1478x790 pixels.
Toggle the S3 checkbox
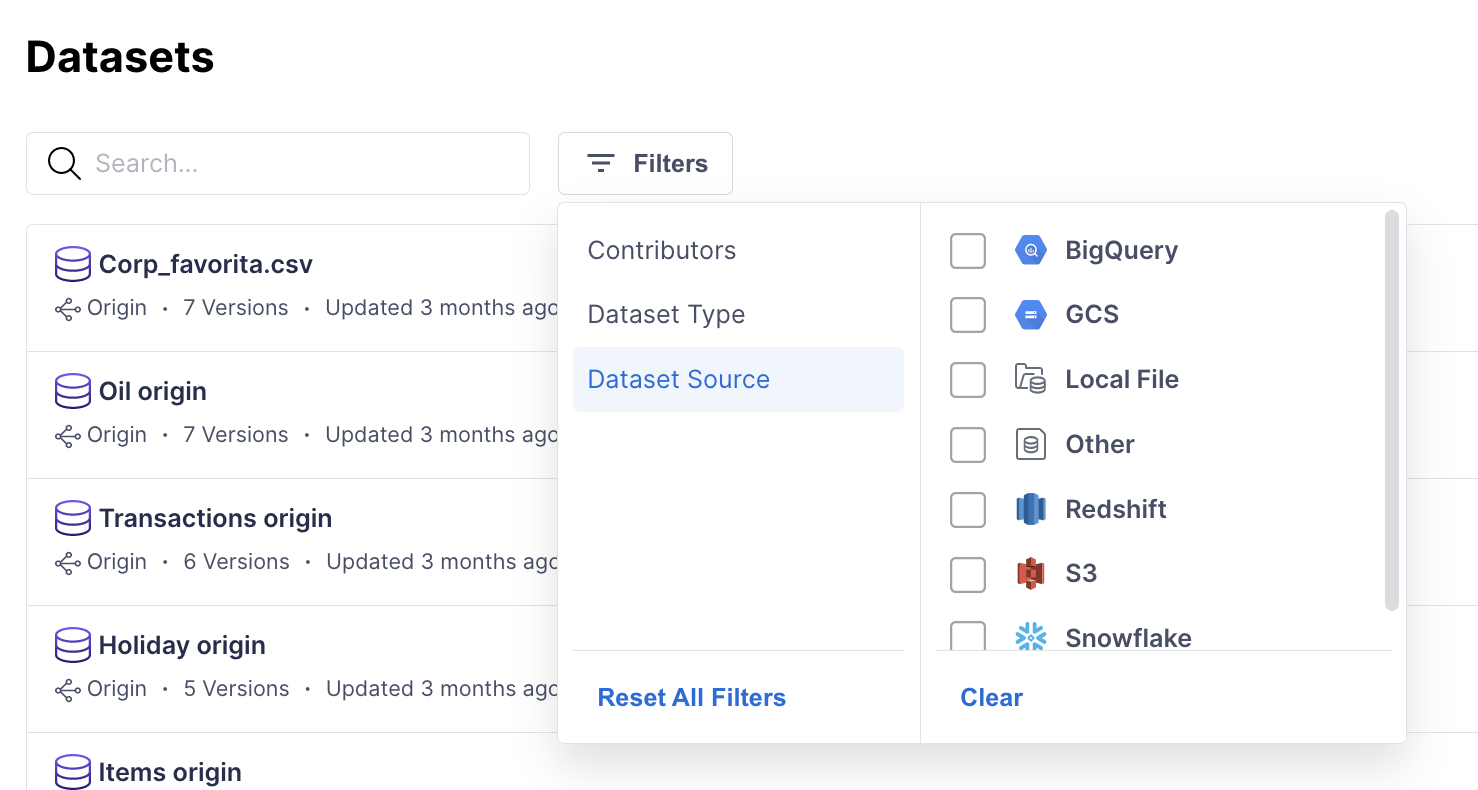tap(967, 574)
